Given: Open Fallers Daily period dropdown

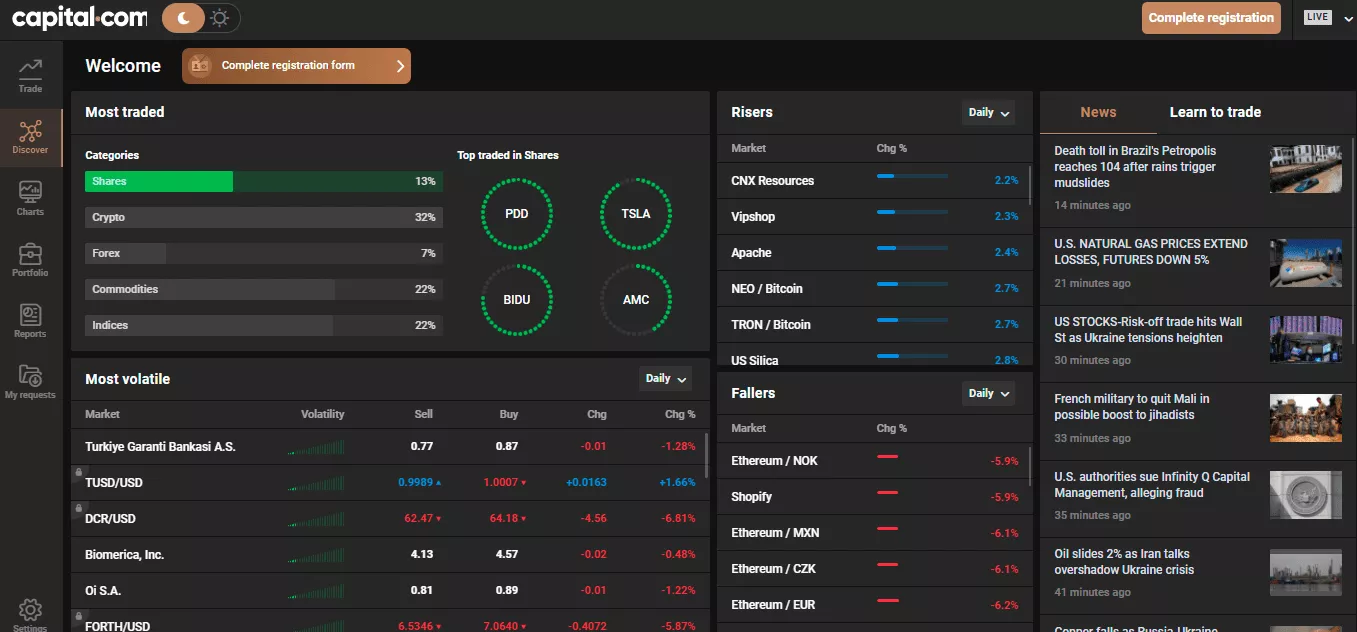Looking at the screenshot, I should point(988,394).
